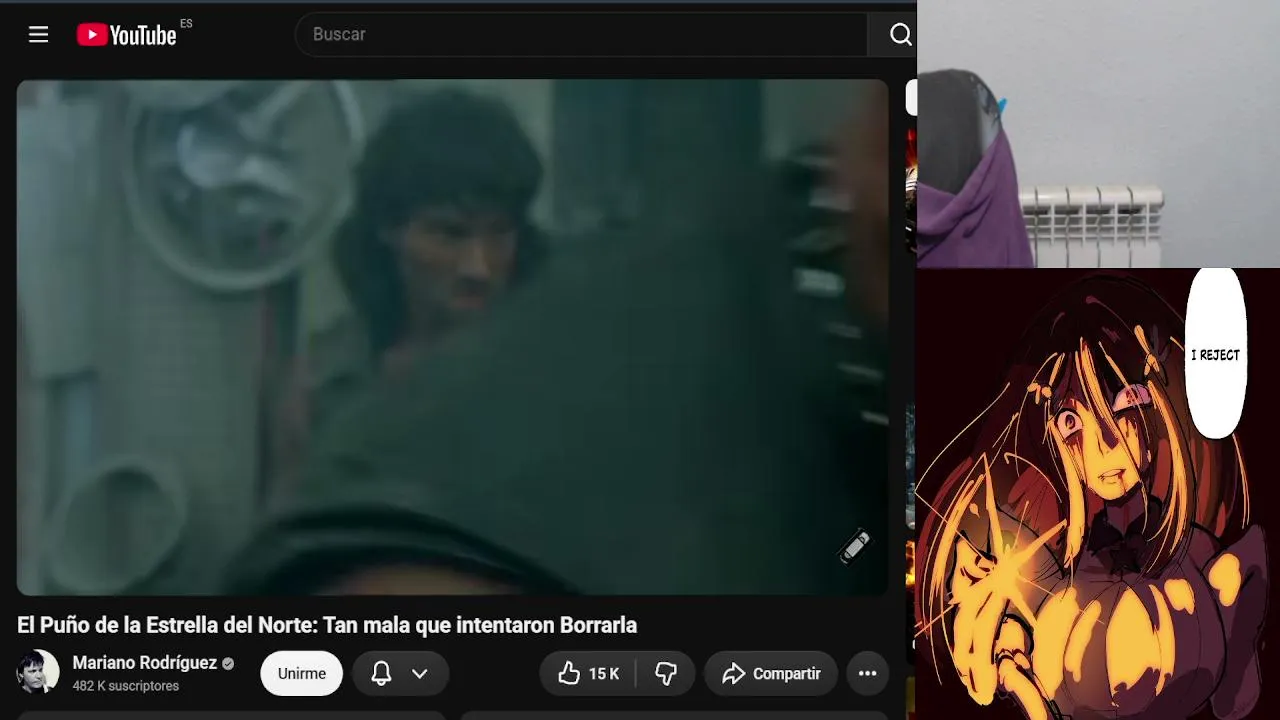The image size is (1280, 720).
Task: Open Mariano Rodríguez channel avatar
Action: click(38, 672)
